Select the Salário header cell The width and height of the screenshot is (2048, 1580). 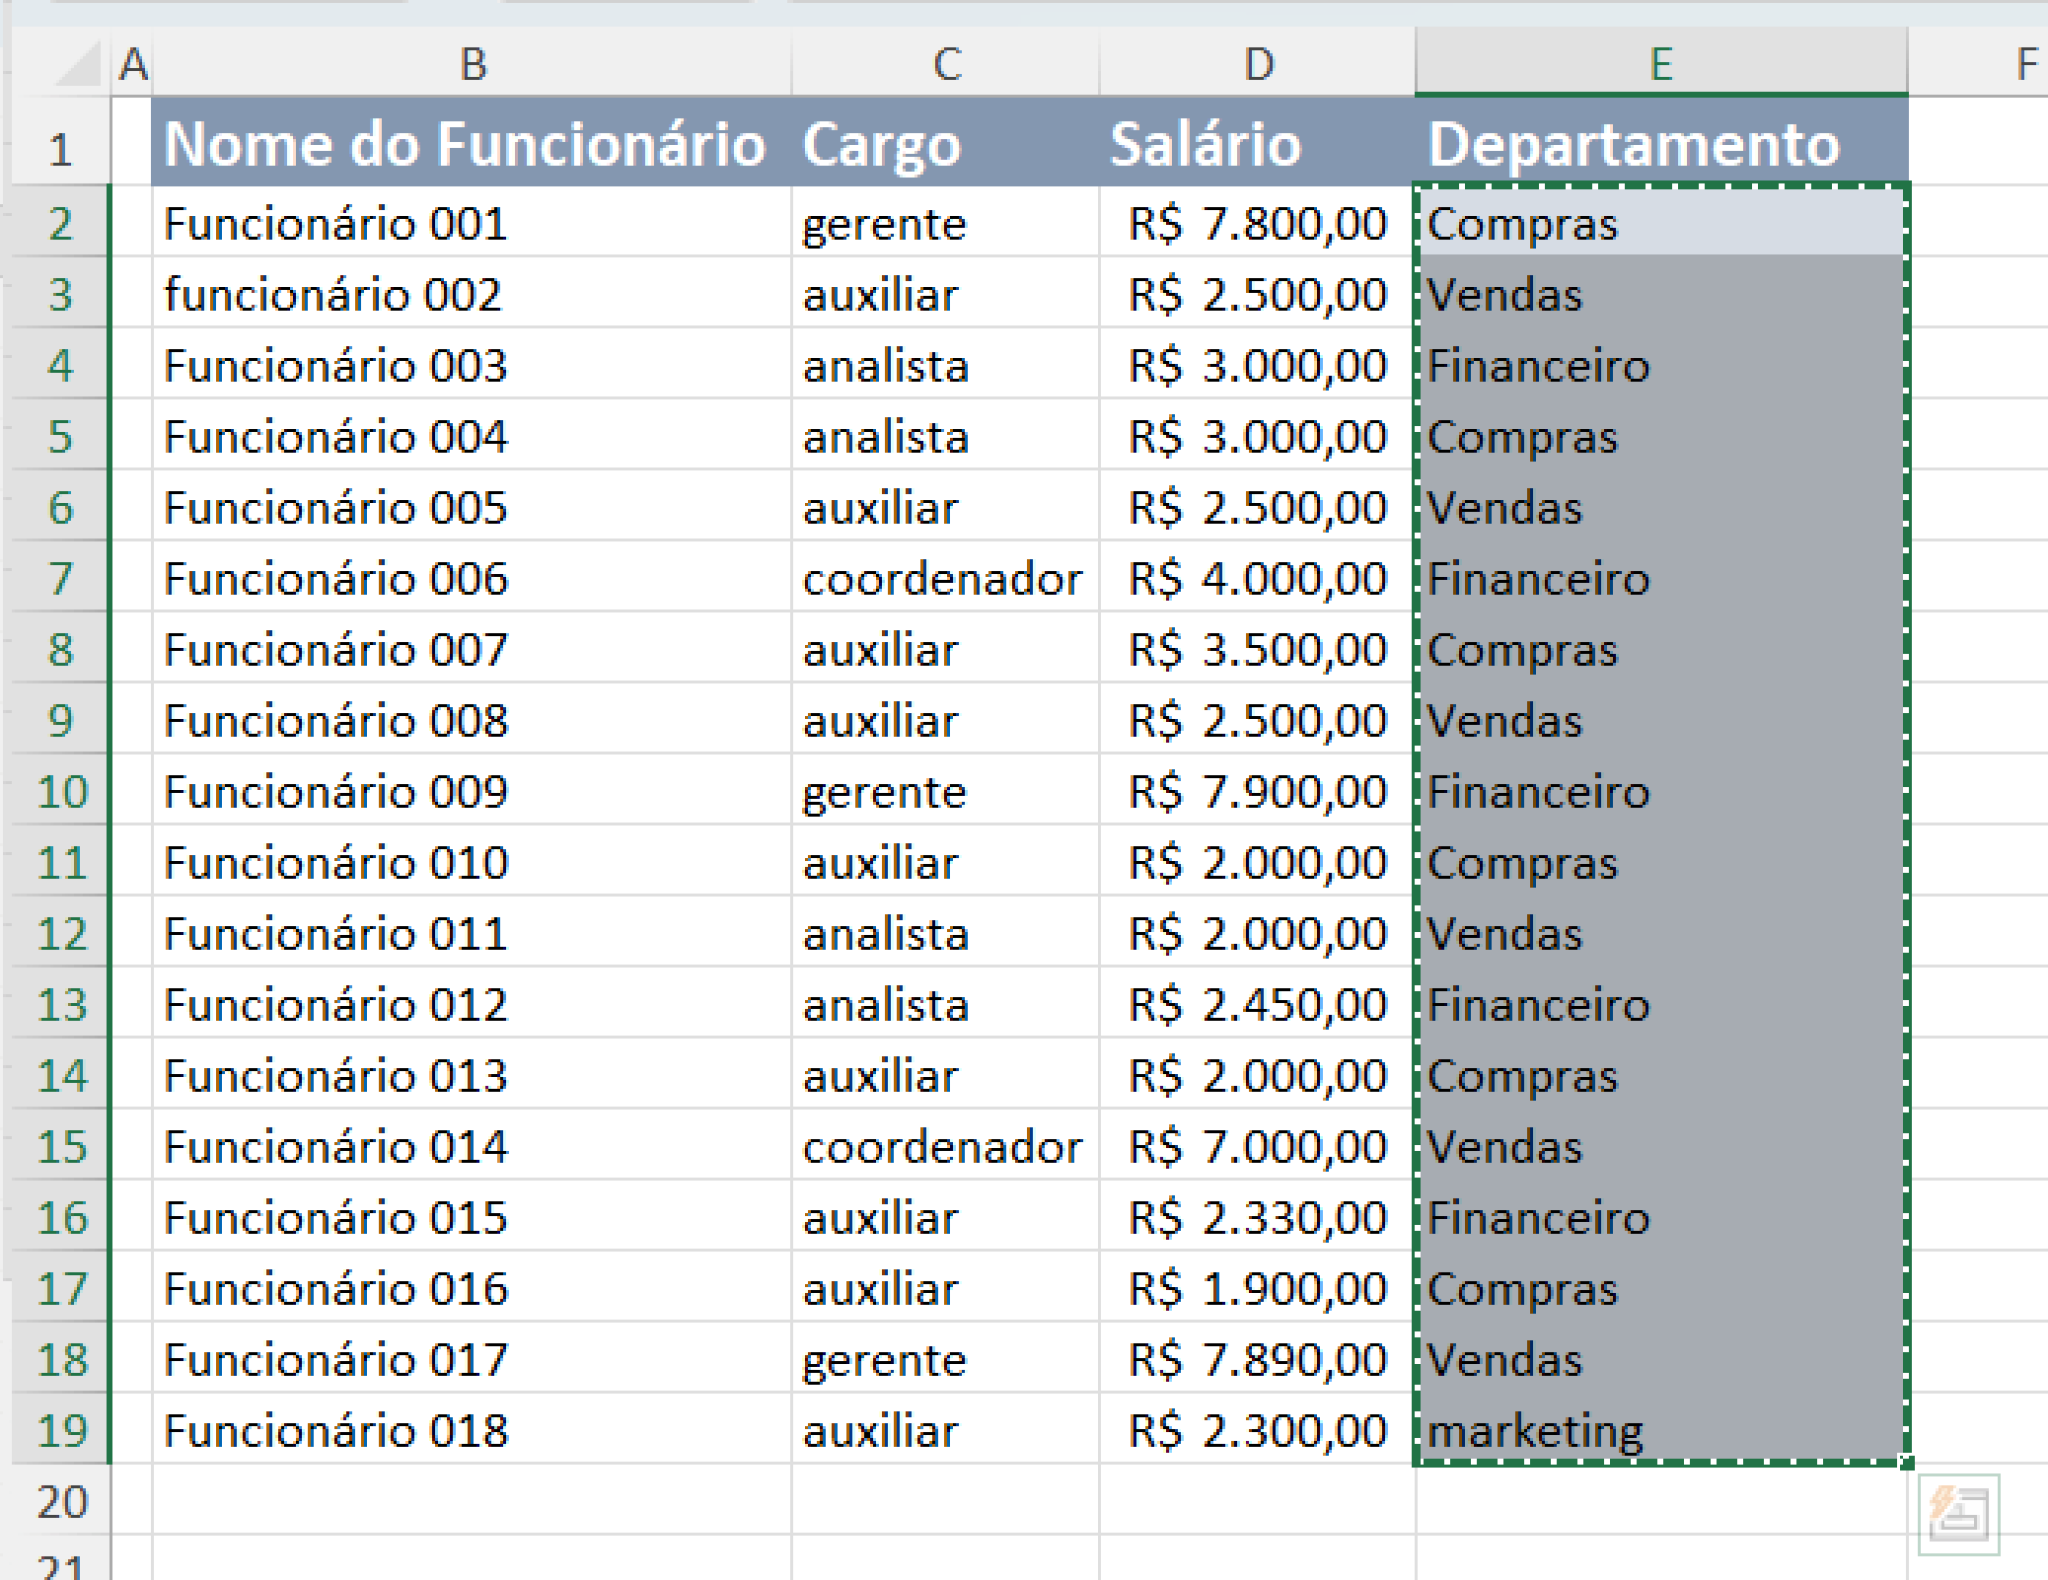point(1205,144)
